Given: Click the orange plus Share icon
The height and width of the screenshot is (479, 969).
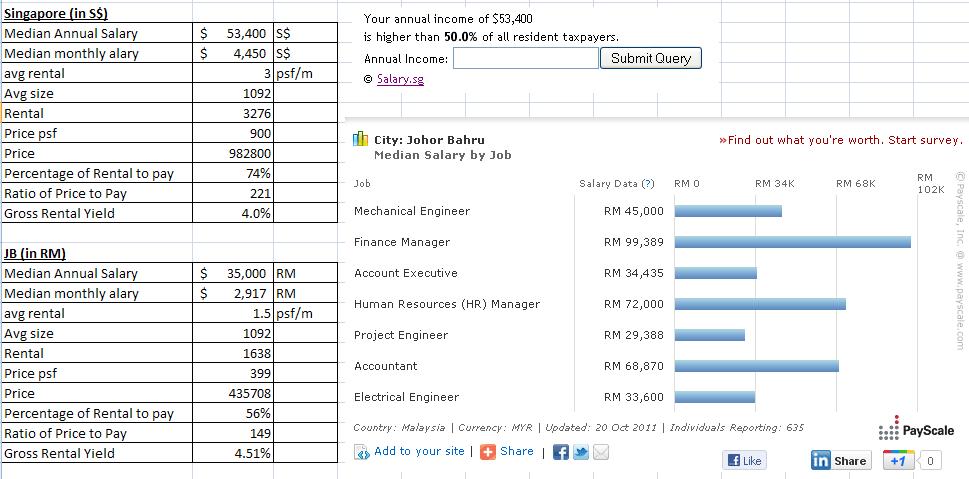Looking at the screenshot, I should (x=488, y=452).
